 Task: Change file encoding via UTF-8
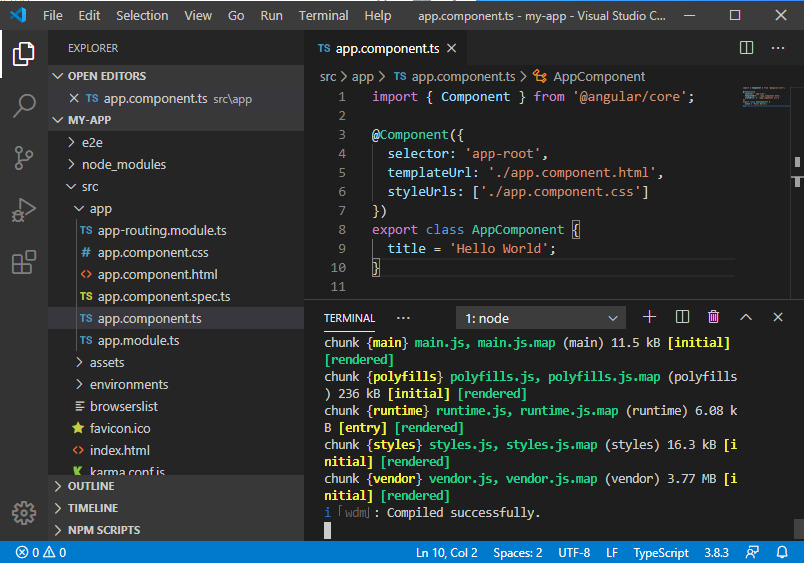click(574, 552)
